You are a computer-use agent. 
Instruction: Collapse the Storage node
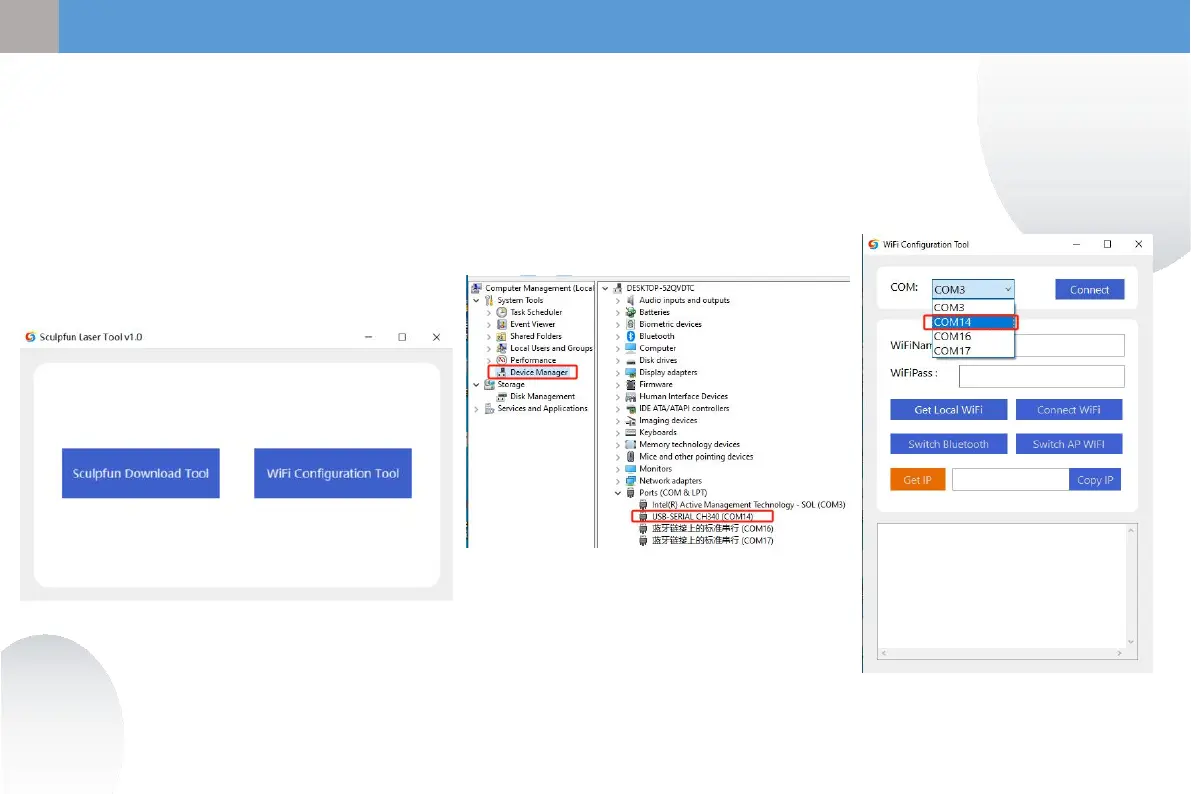point(477,384)
